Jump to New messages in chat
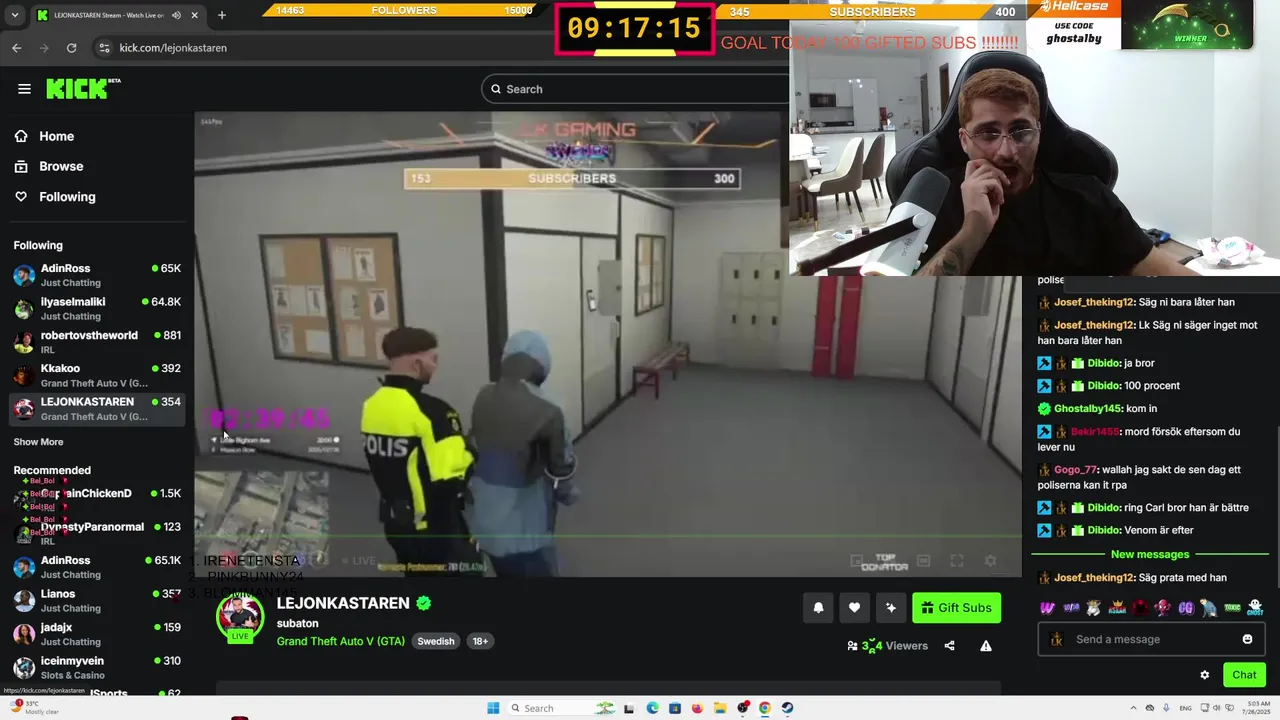This screenshot has width=1280, height=720. (1150, 554)
